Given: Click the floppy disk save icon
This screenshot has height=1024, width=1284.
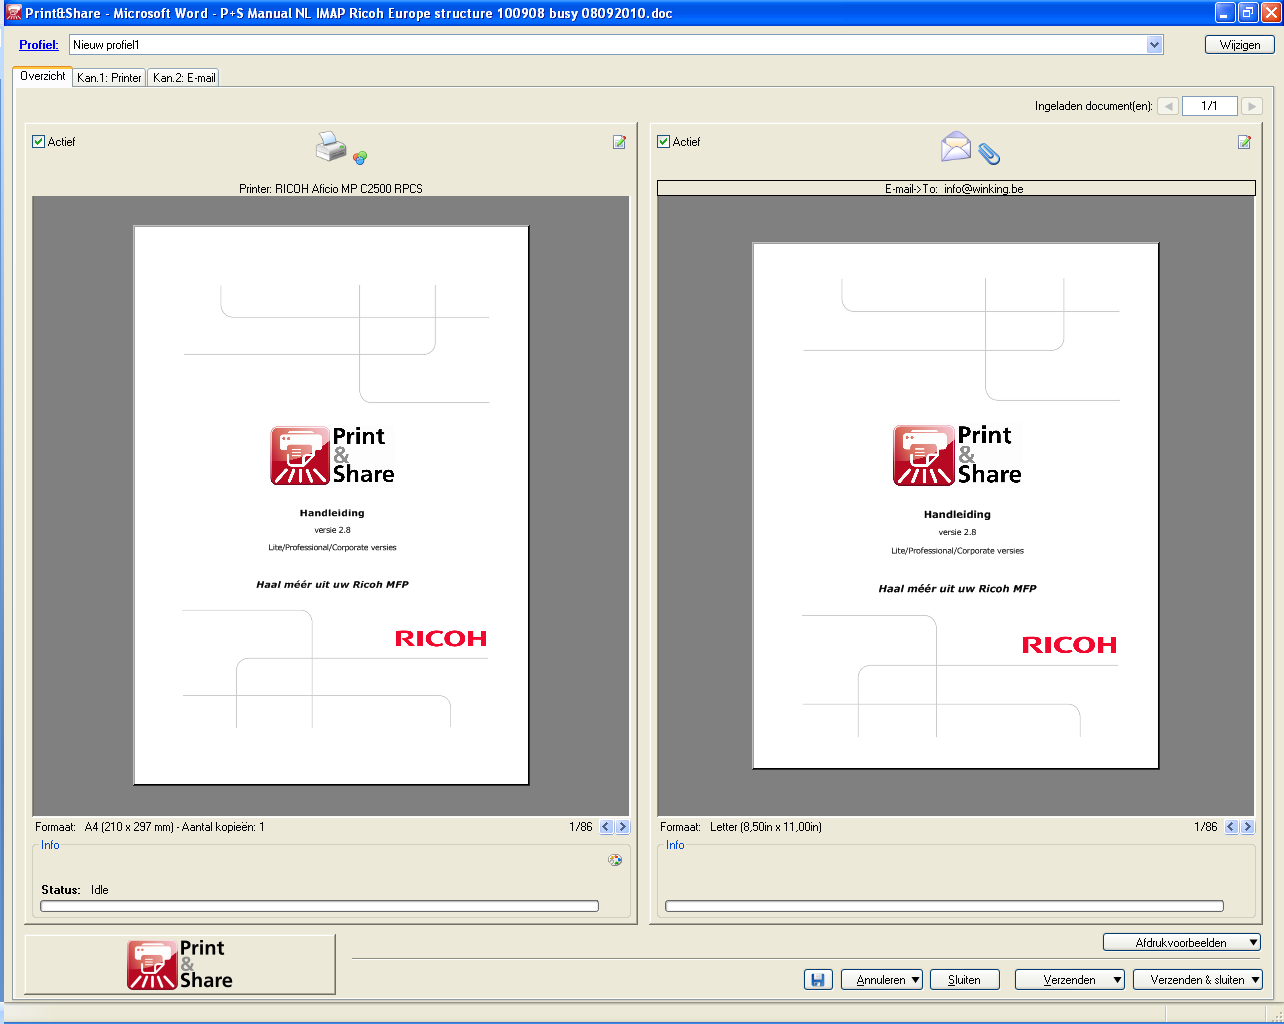Looking at the screenshot, I should click(x=818, y=980).
